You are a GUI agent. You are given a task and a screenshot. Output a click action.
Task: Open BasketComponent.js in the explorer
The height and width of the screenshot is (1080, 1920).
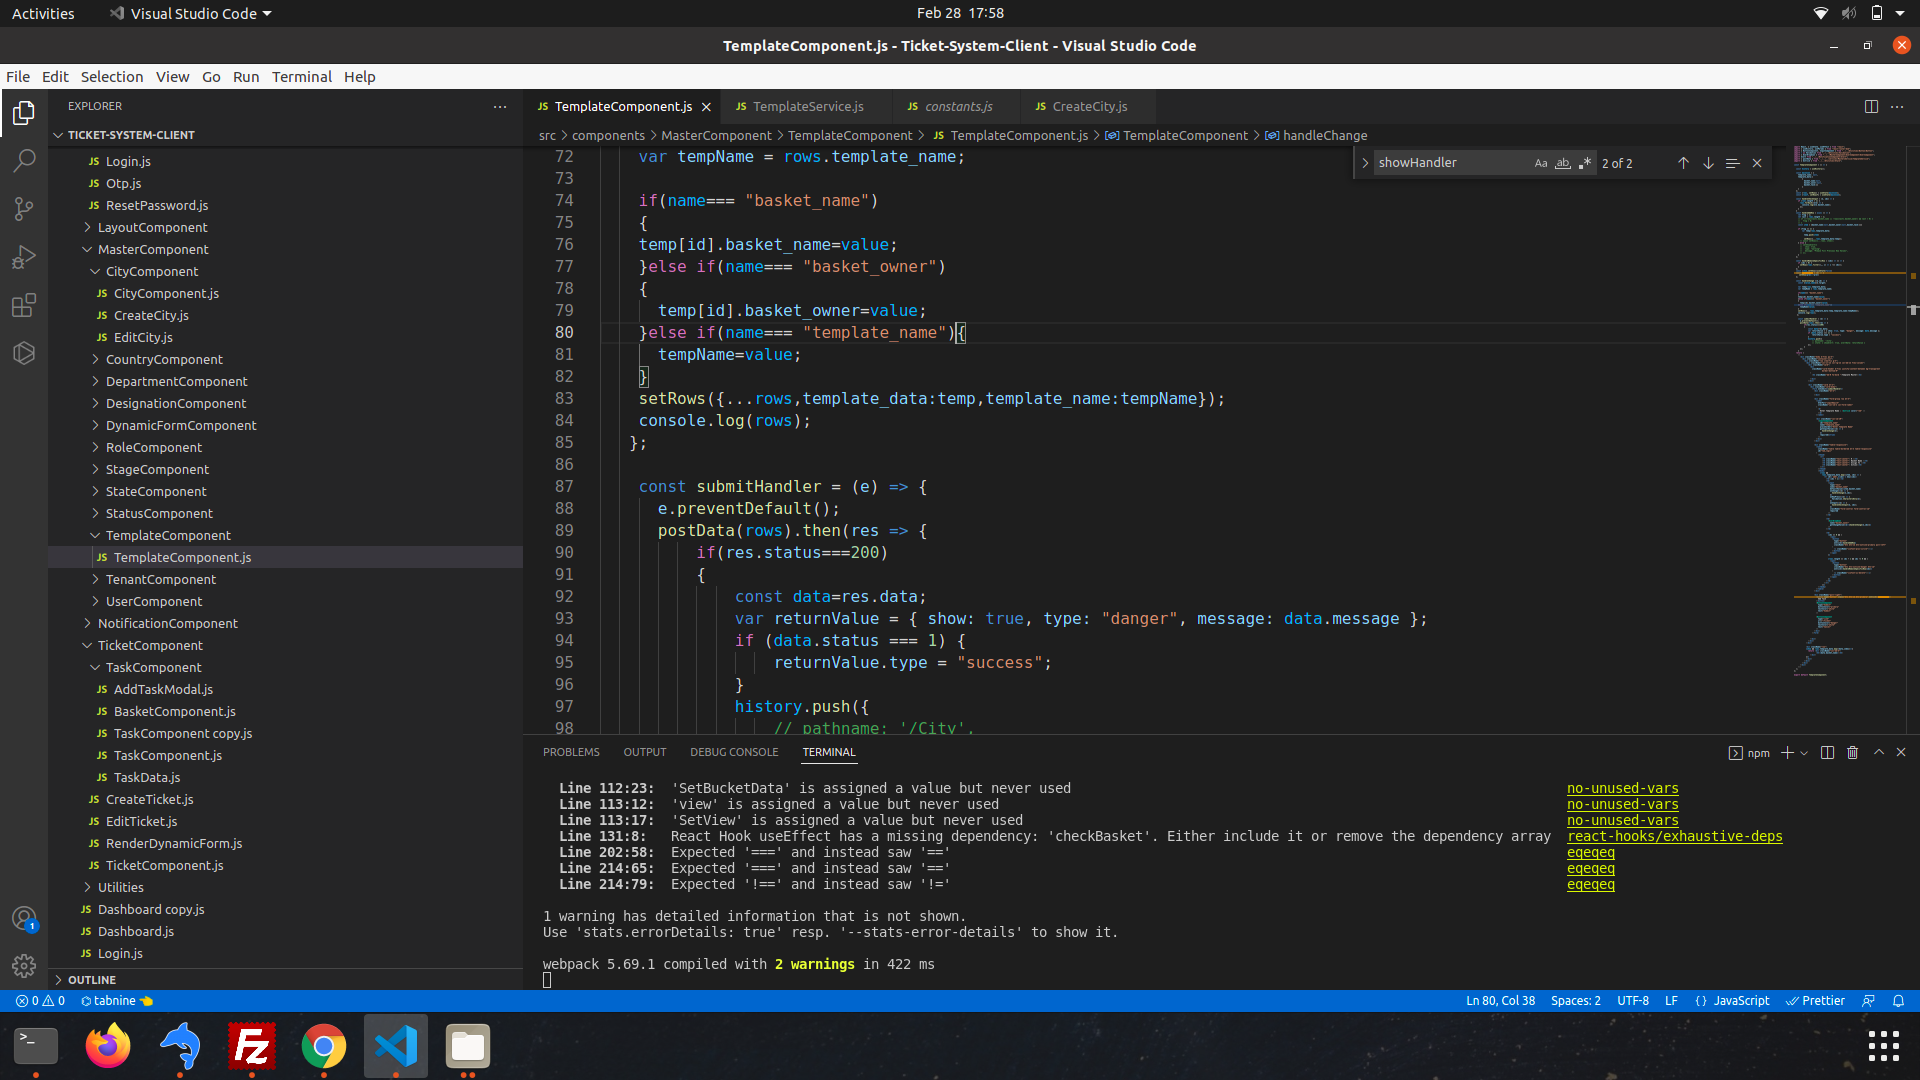174,712
